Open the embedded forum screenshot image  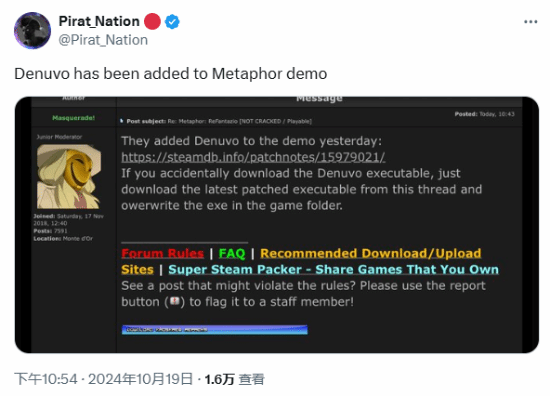[x=277, y=225]
